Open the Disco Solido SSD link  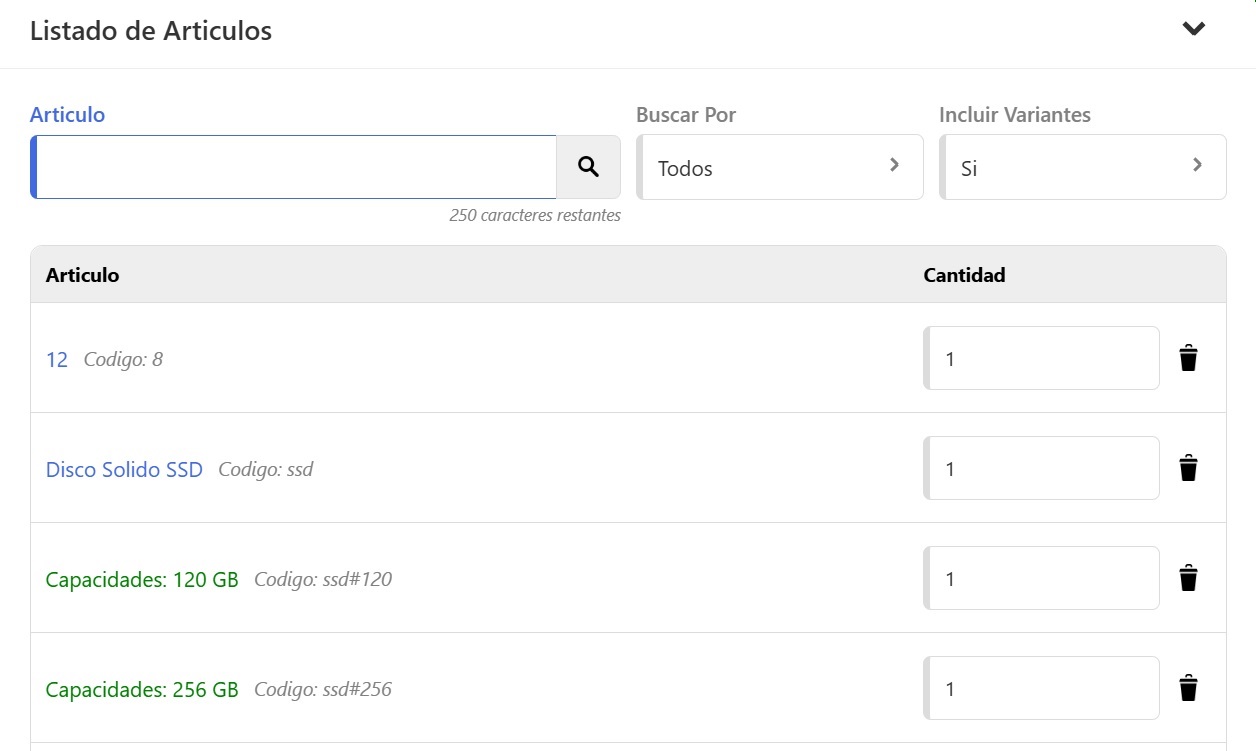pyautogui.click(x=124, y=469)
